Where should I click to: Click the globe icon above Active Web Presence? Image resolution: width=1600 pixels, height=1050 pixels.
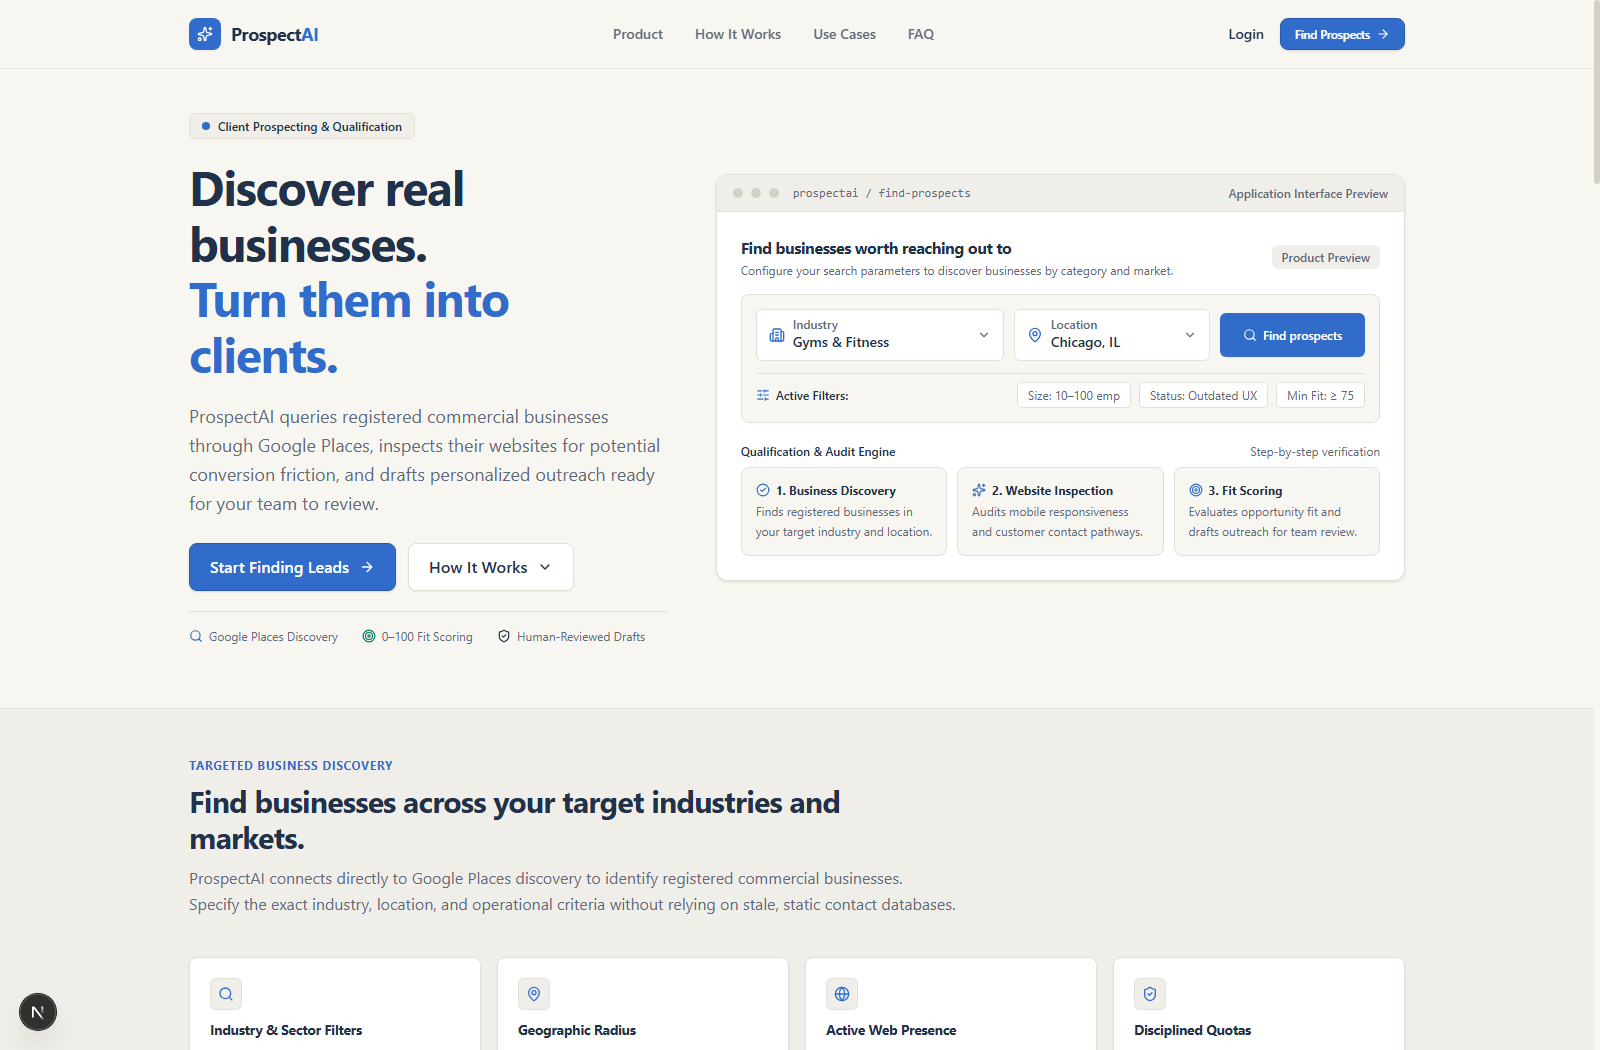tap(842, 994)
